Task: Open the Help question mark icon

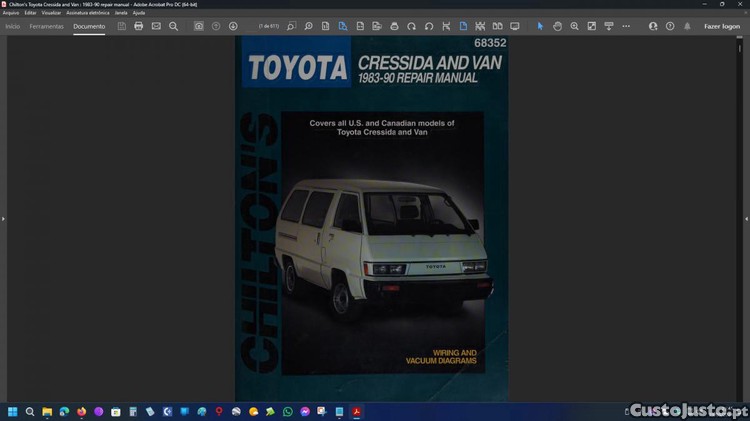Action: click(670, 26)
